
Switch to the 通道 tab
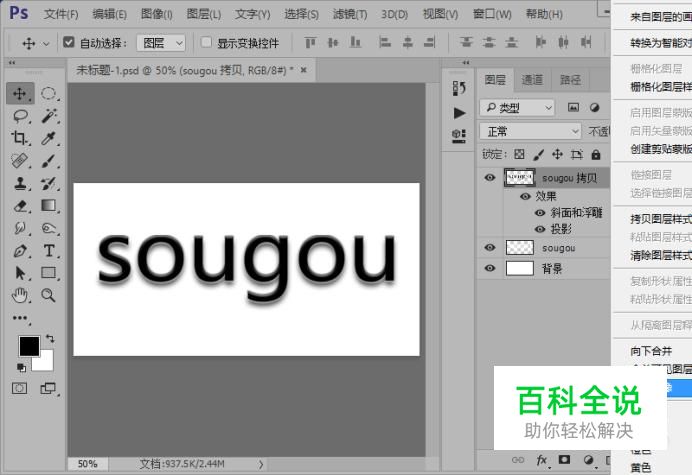point(532,80)
